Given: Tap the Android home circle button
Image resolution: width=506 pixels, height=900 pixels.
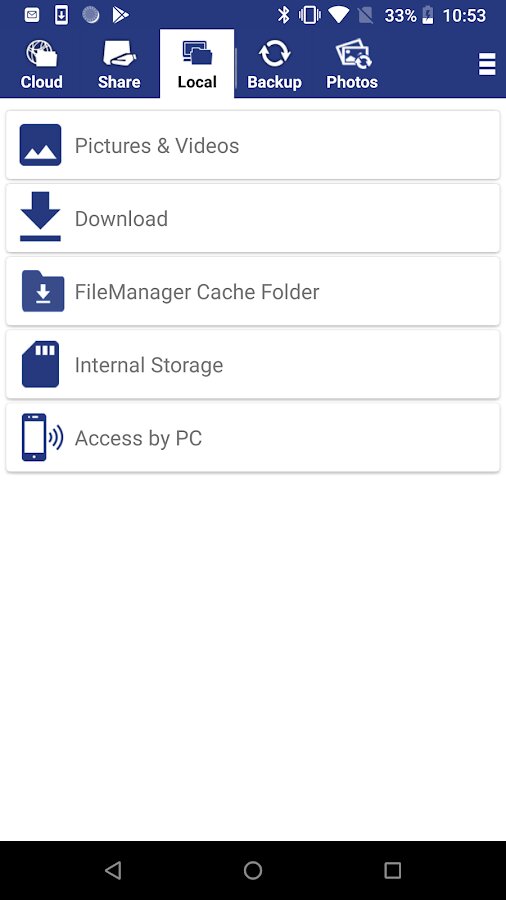Looking at the screenshot, I should [x=252, y=870].
